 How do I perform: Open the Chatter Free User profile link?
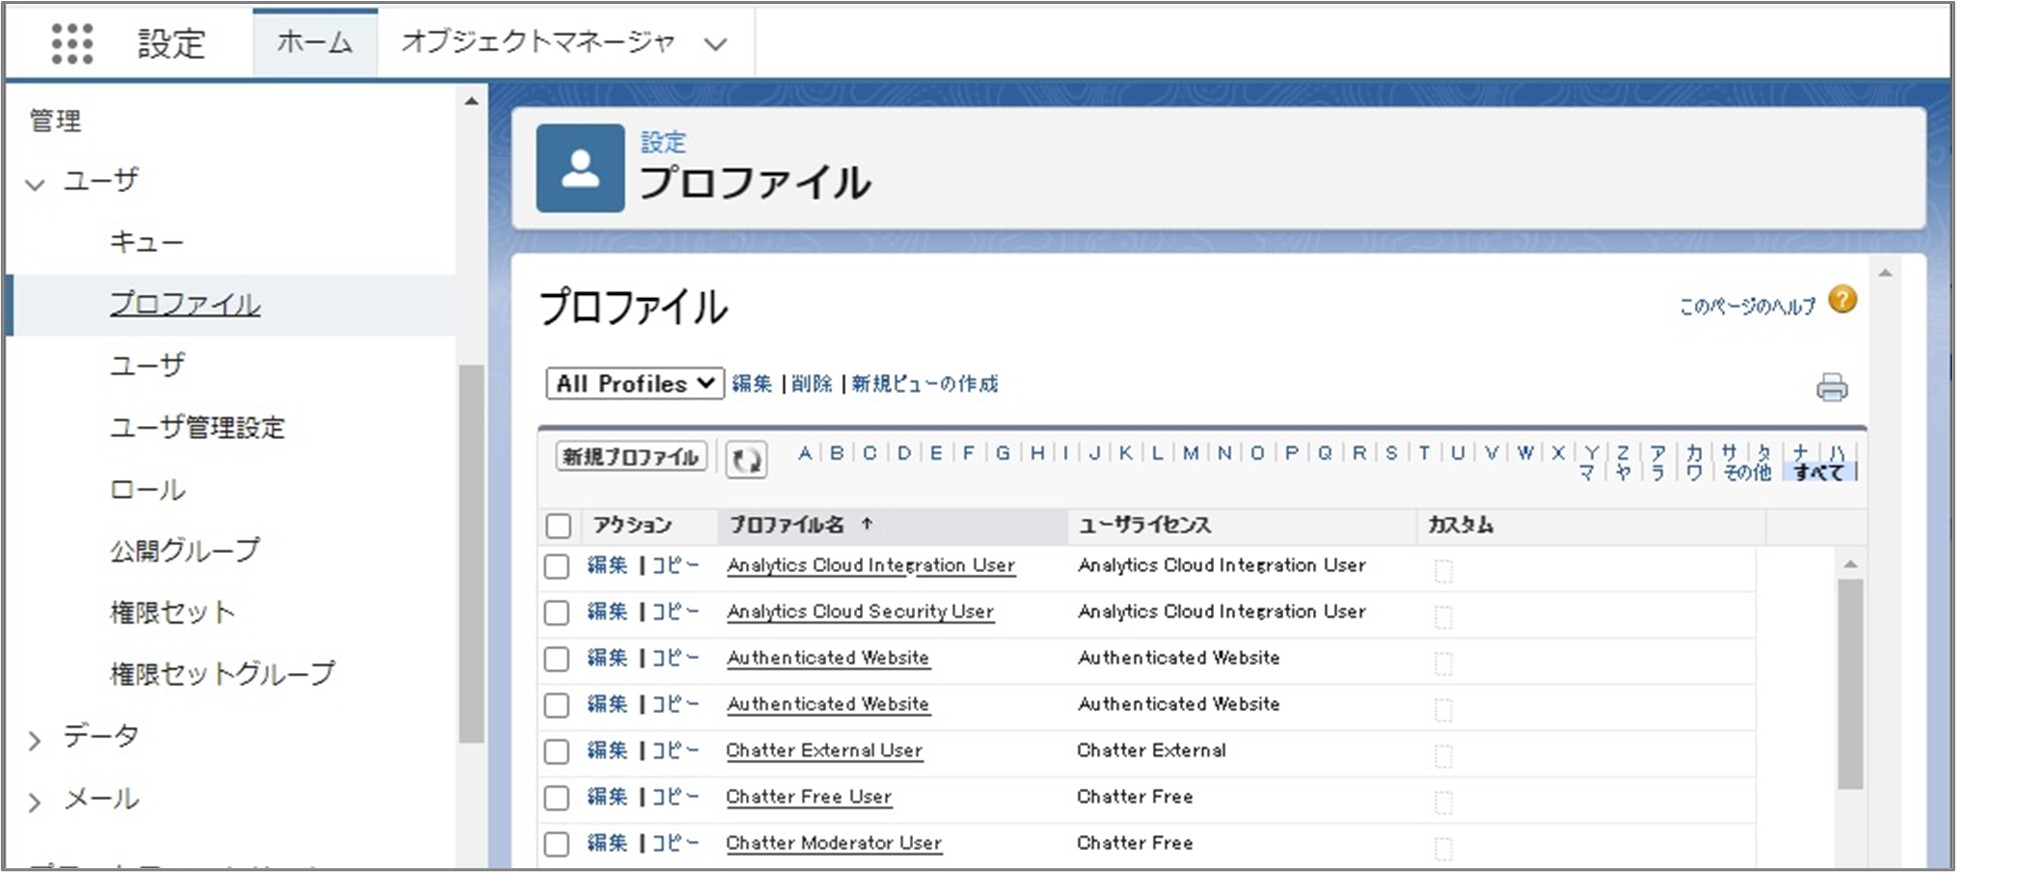[809, 796]
